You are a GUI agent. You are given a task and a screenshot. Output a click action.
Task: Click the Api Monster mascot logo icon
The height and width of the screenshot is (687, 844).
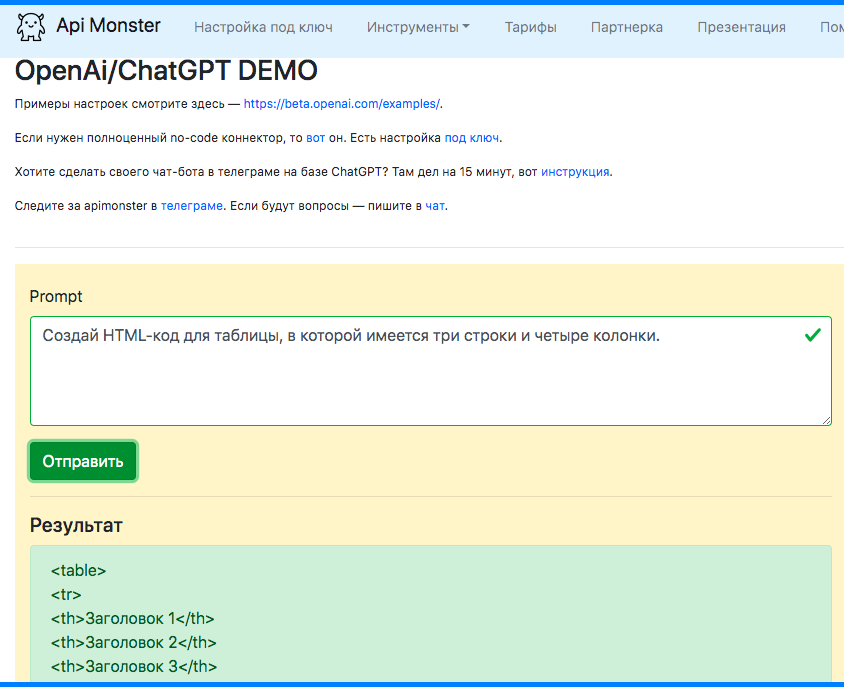[x=31, y=26]
